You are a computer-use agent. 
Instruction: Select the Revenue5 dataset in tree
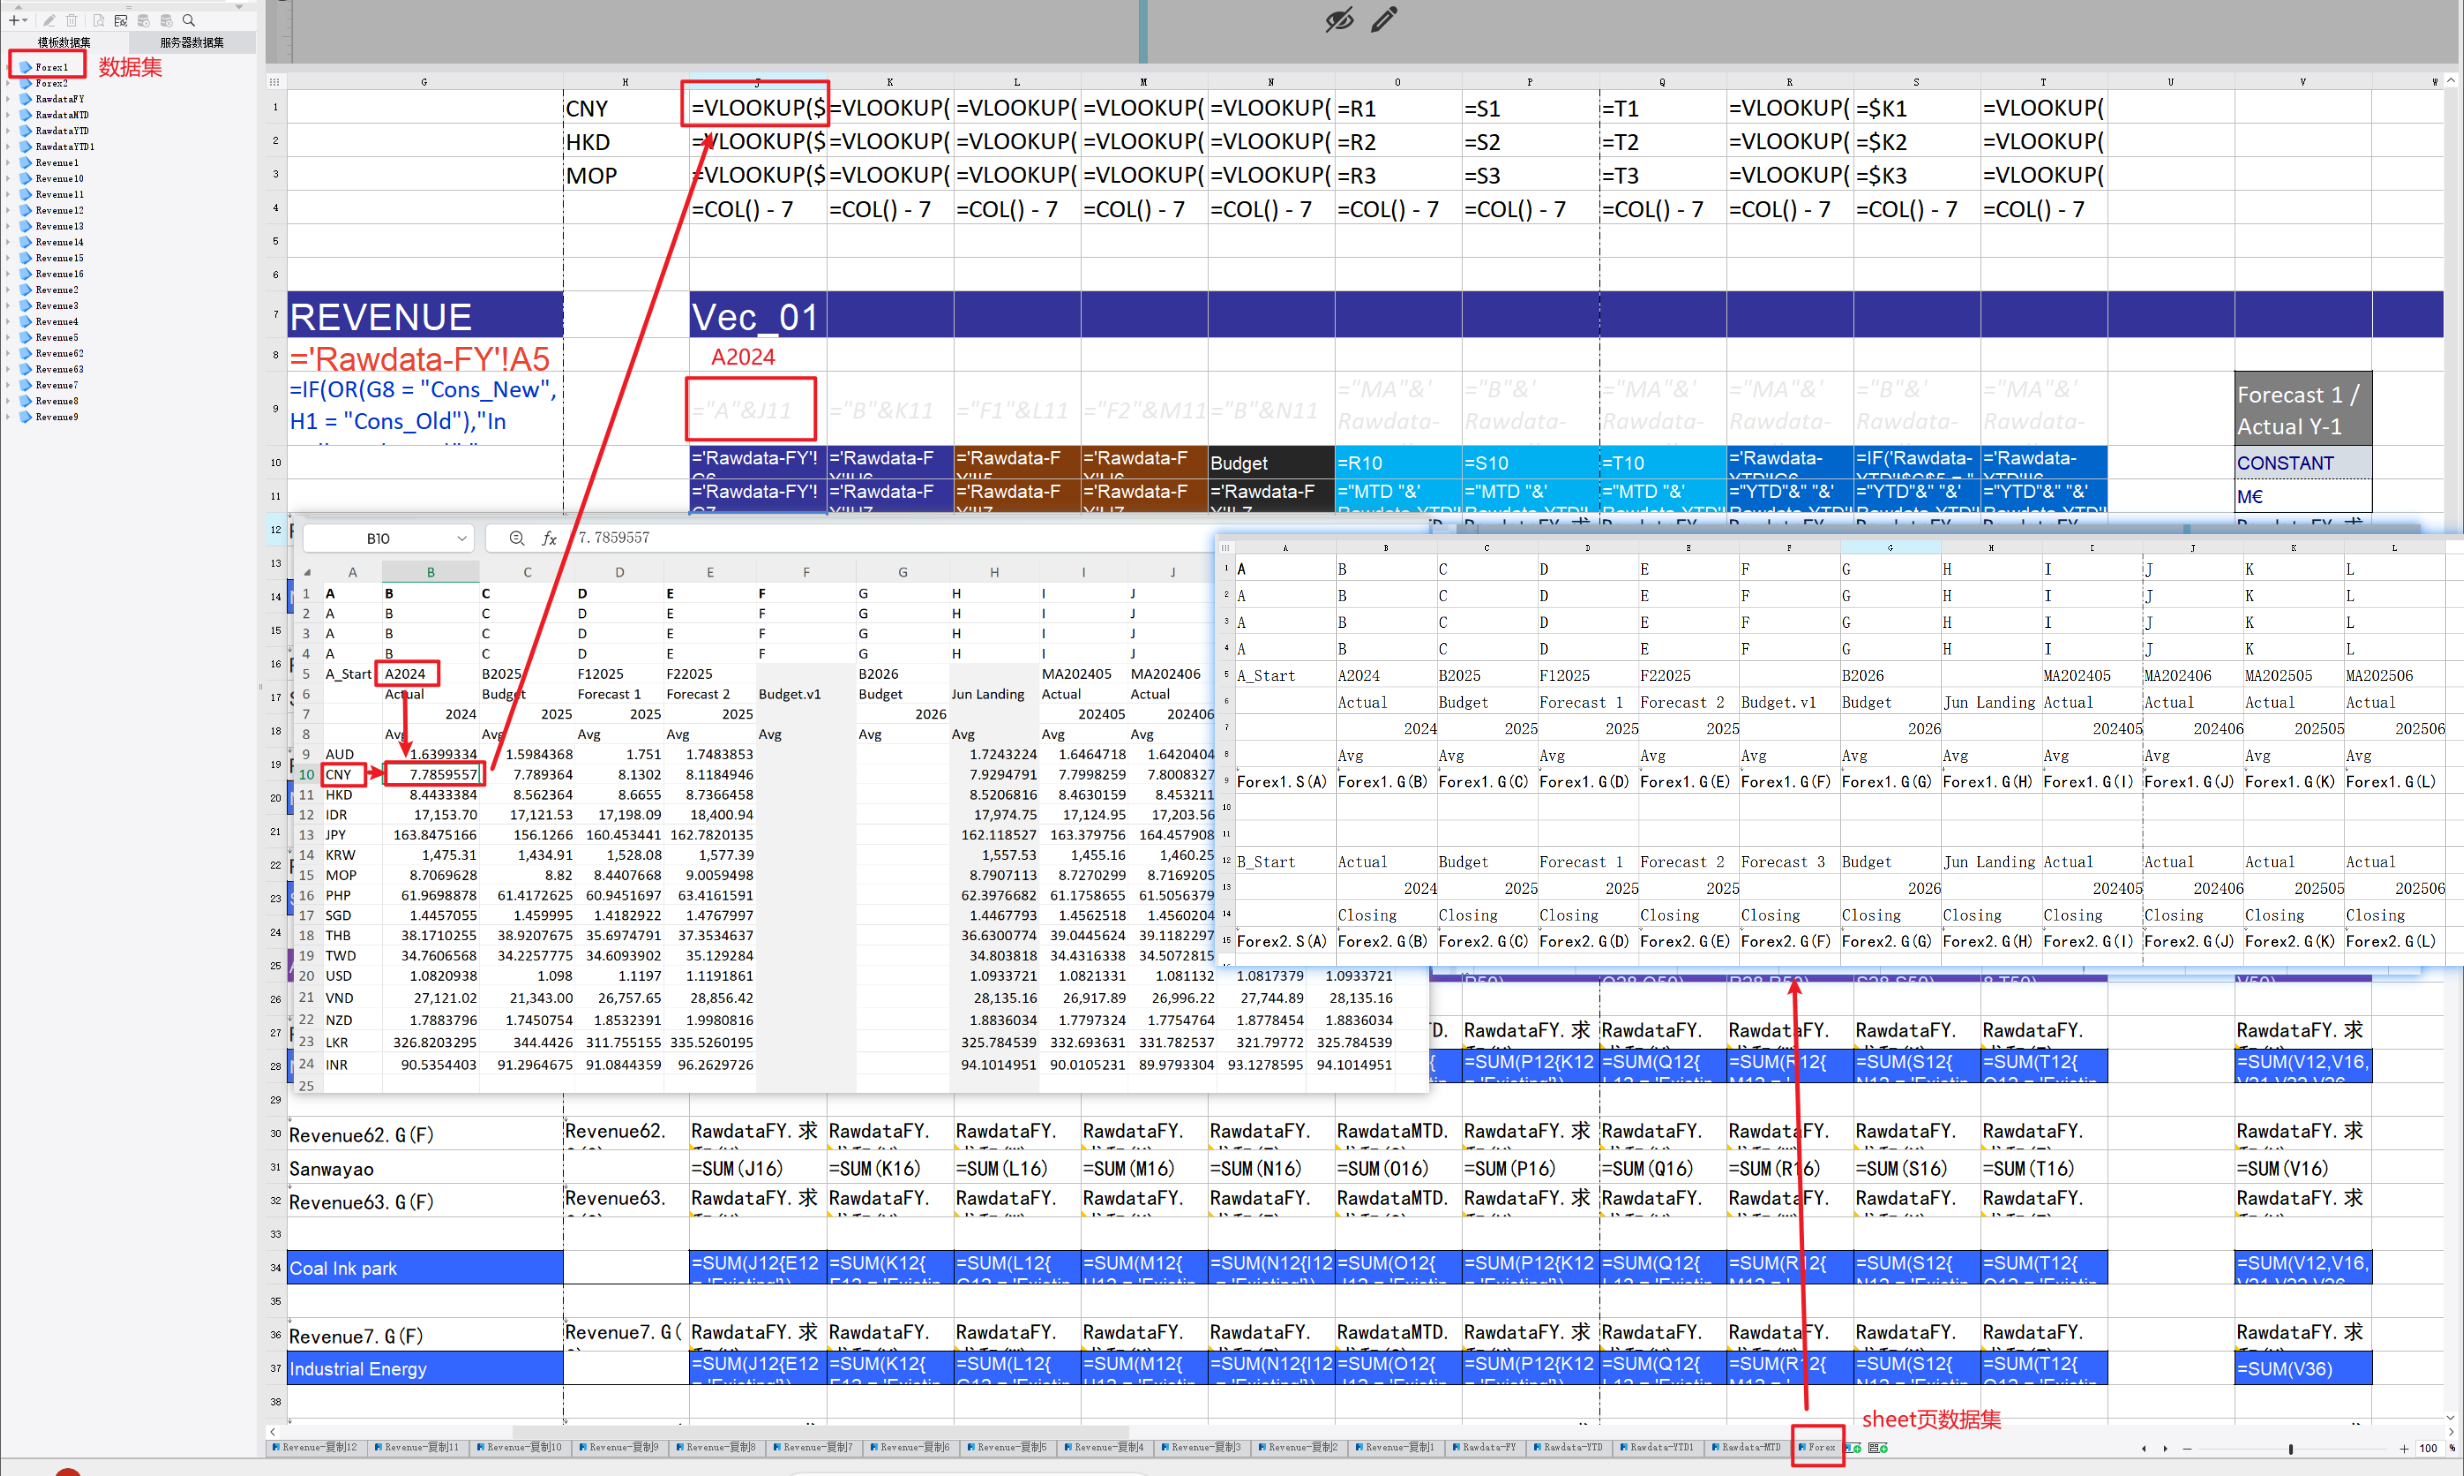pos(57,338)
